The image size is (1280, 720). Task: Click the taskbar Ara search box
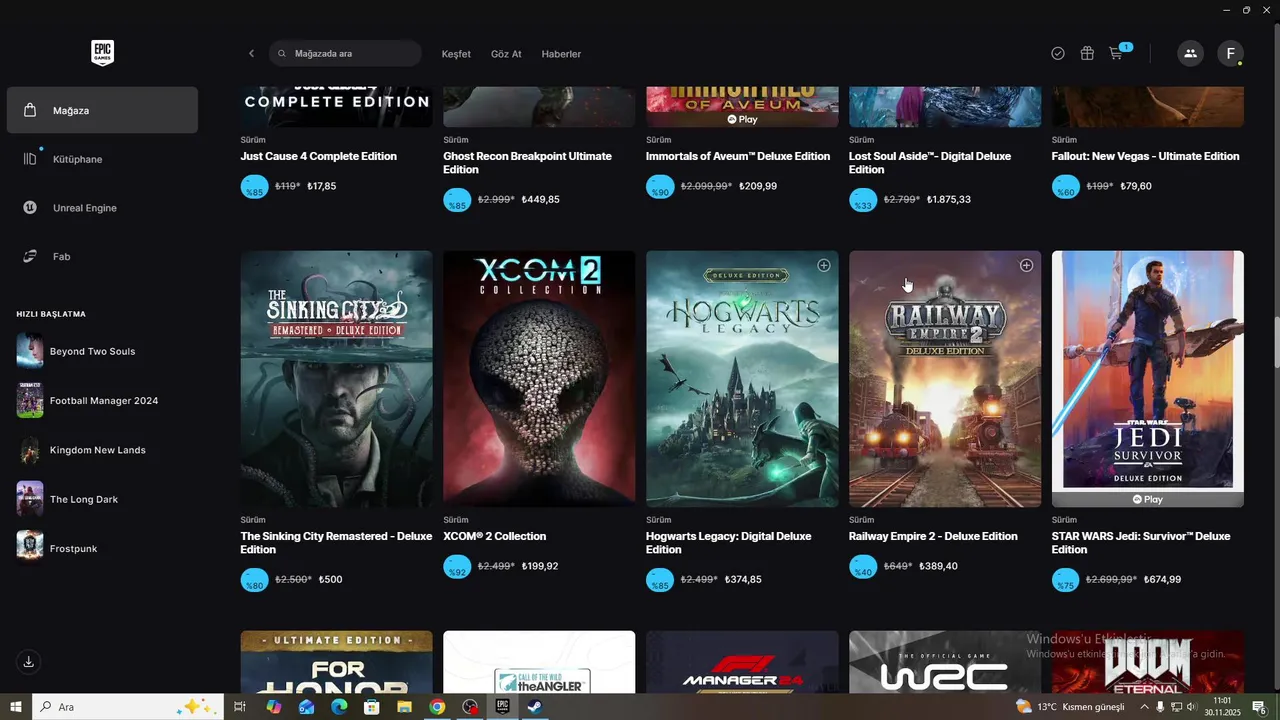(128, 707)
